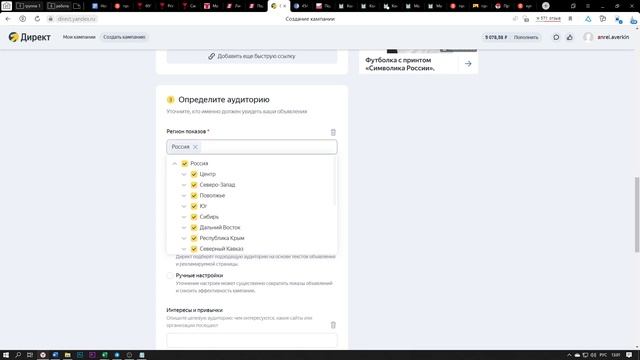
Task: Switch to the active 'Создание кампании' browser tab
Action: click(x=279, y=6)
